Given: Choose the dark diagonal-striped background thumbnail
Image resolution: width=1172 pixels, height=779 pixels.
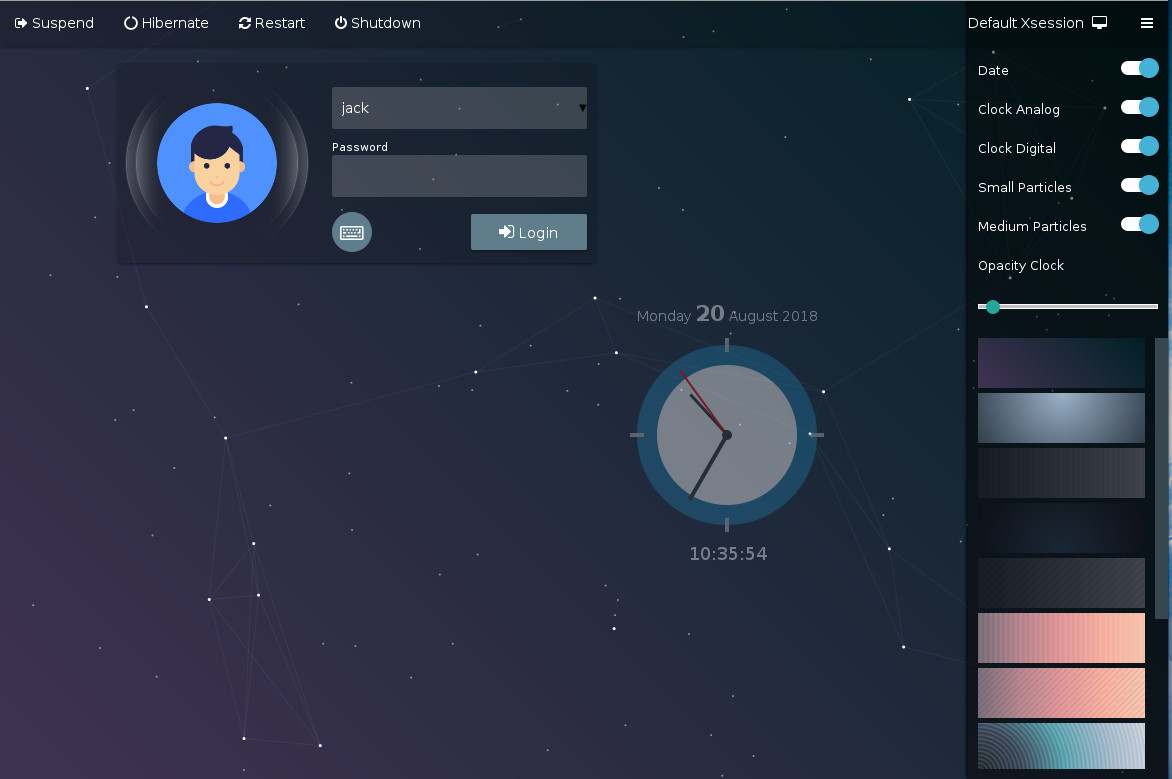Looking at the screenshot, I should [1061, 582].
